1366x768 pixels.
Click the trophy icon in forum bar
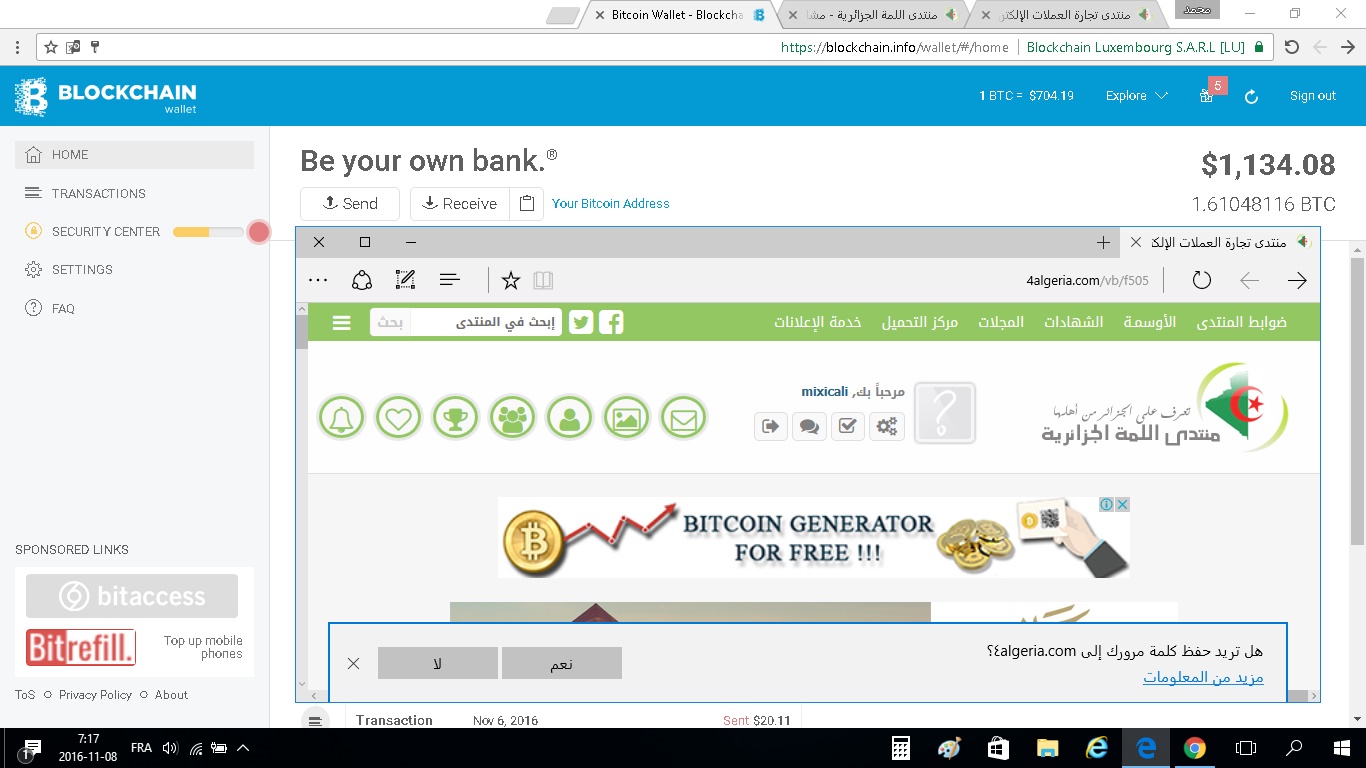click(455, 418)
